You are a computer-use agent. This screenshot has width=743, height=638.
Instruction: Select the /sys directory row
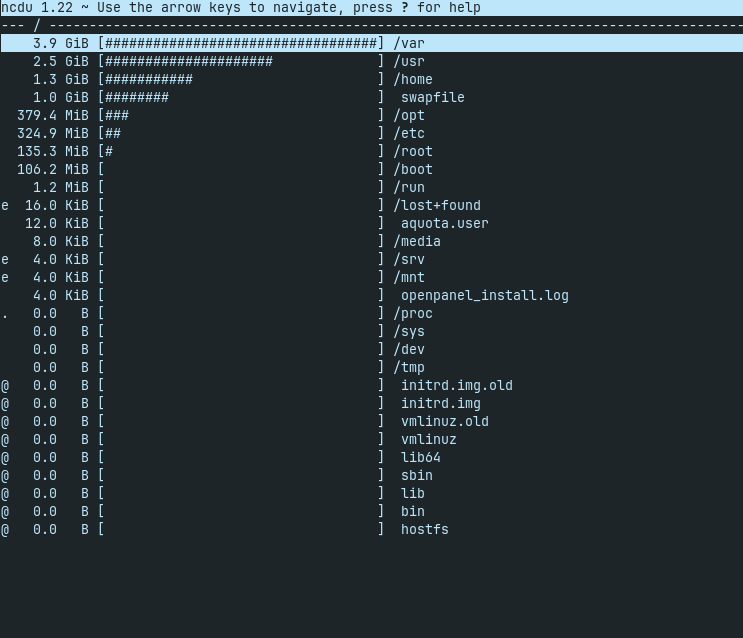[372, 331]
